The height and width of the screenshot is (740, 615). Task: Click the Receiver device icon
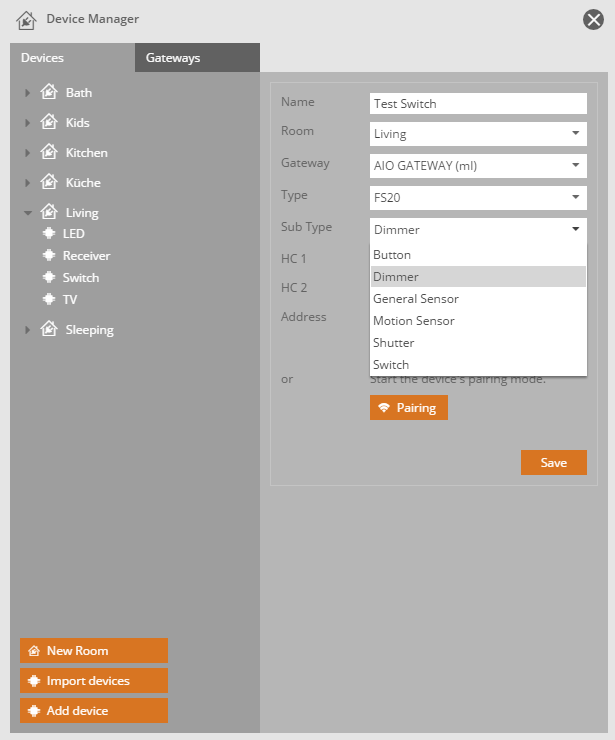(x=49, y=256)
